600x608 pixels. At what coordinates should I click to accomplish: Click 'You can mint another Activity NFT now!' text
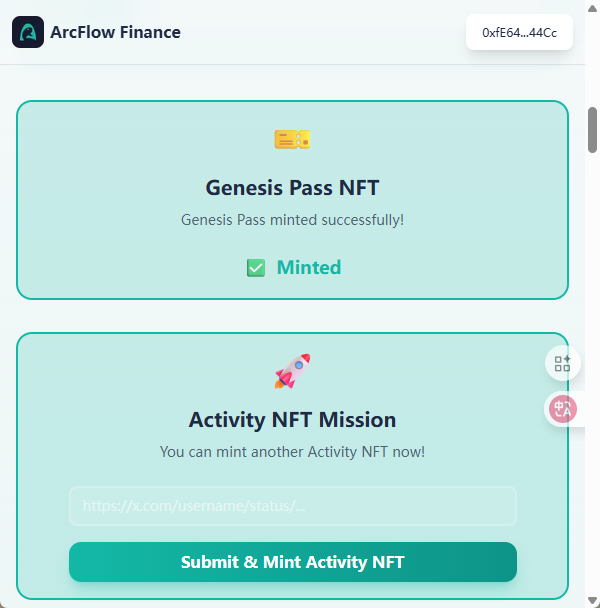click(x=292, y=452)
